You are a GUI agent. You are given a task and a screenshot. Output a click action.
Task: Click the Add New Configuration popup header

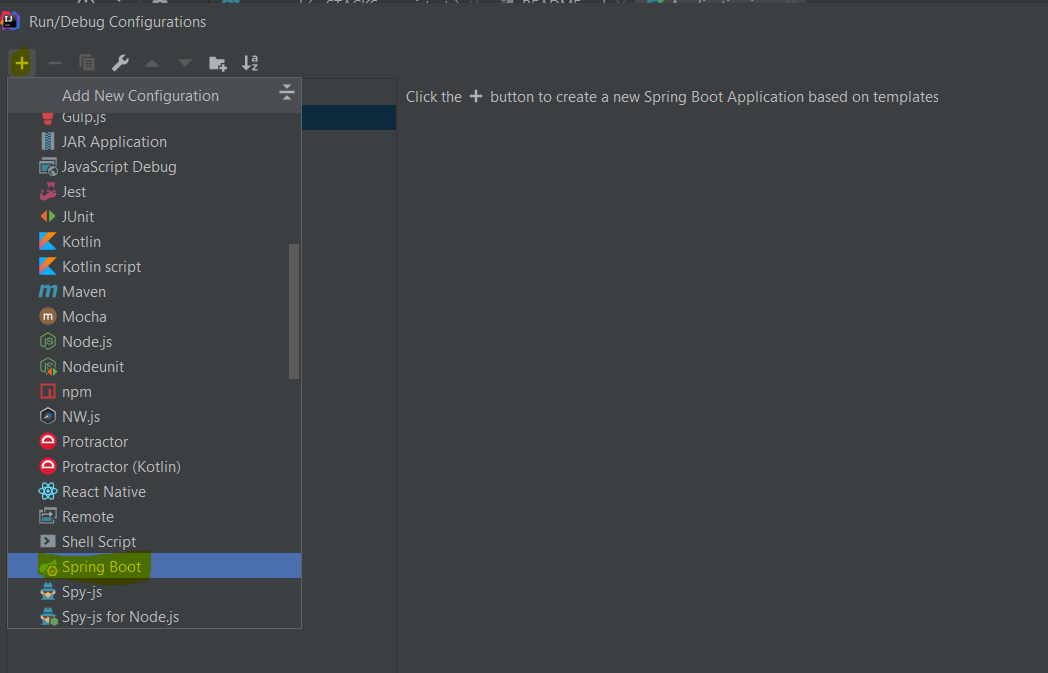pos(154,96)
